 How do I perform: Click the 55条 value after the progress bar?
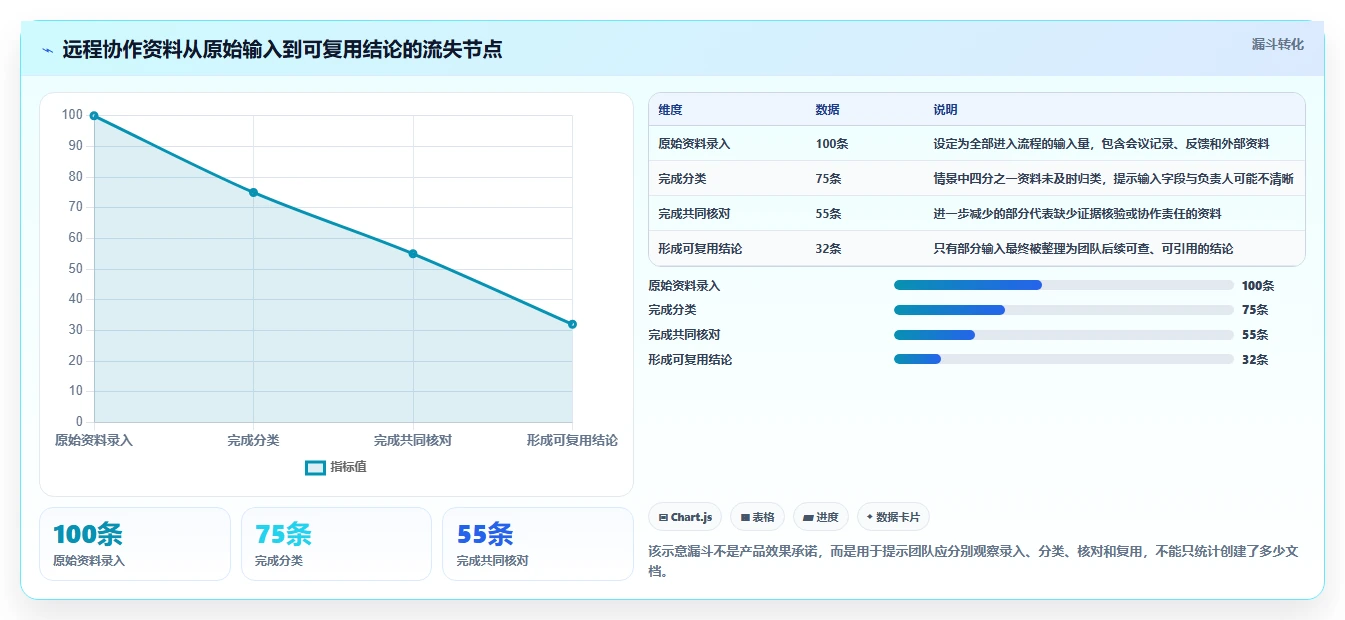click(x=1255, y=335)
